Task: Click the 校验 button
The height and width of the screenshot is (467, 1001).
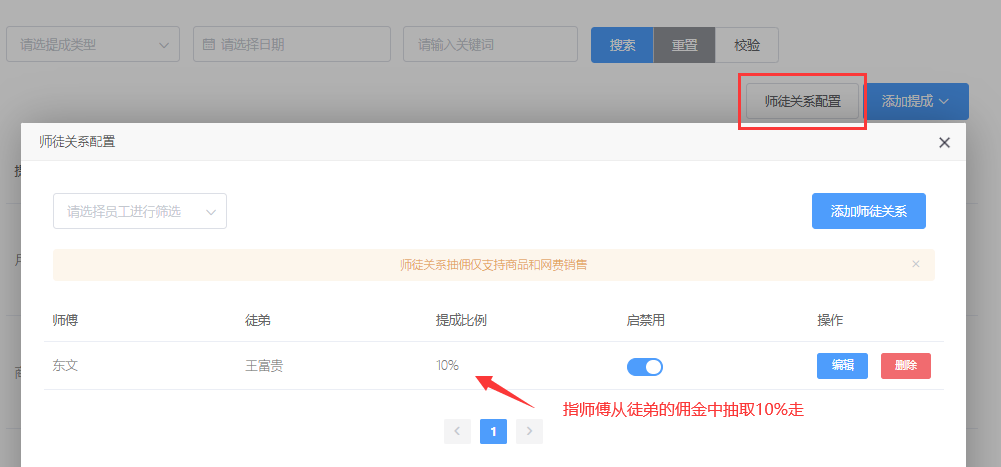Action: (x=747, y=45)
